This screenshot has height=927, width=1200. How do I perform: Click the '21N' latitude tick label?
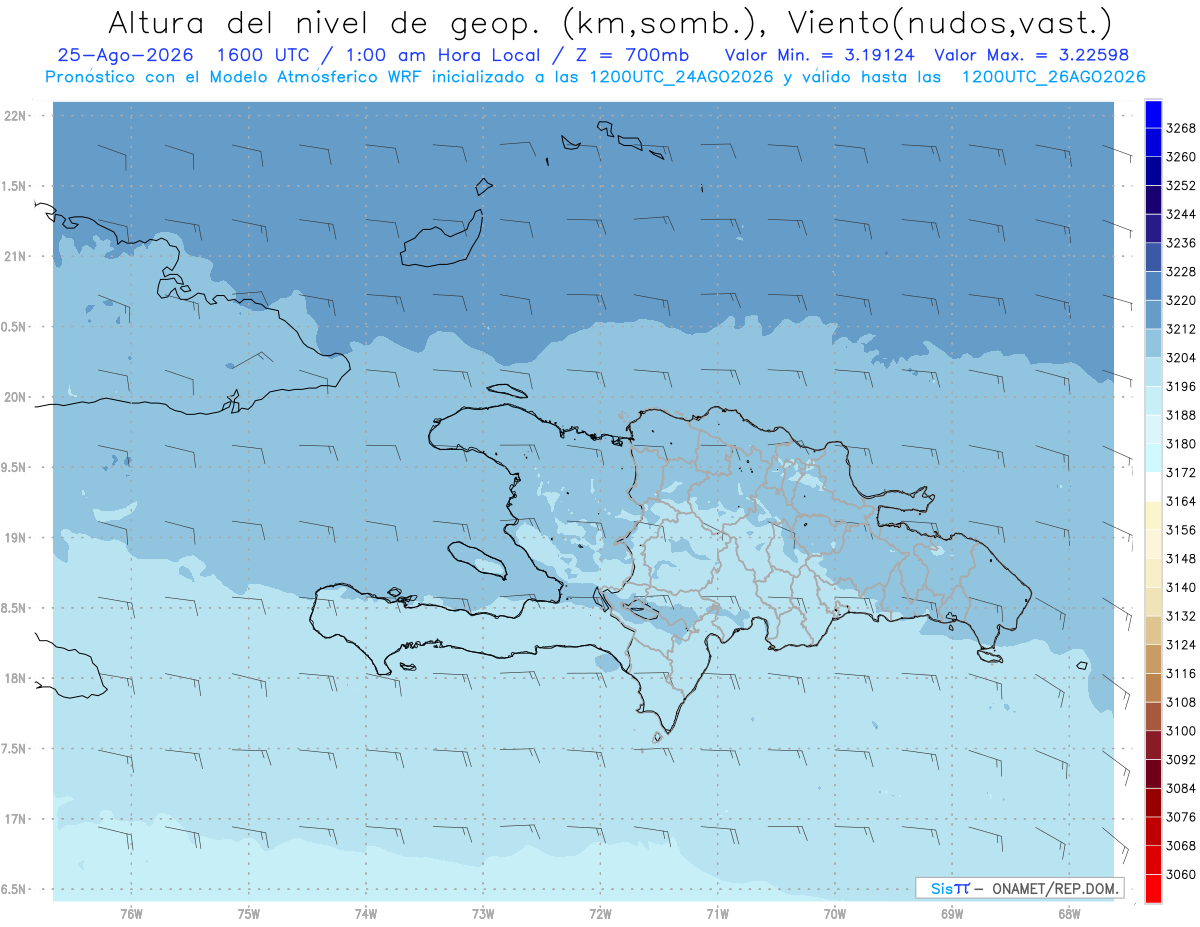pyautogui.click(x=16, y=256)
